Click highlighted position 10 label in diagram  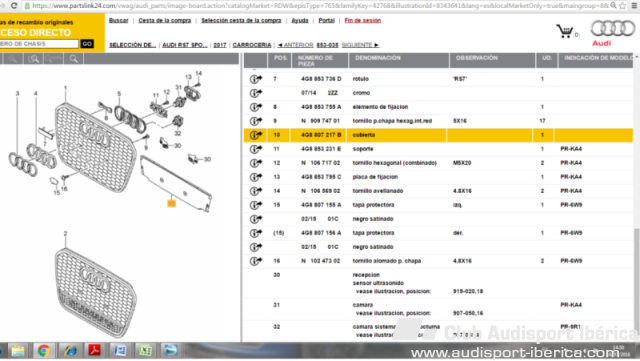tap(171, 203)
